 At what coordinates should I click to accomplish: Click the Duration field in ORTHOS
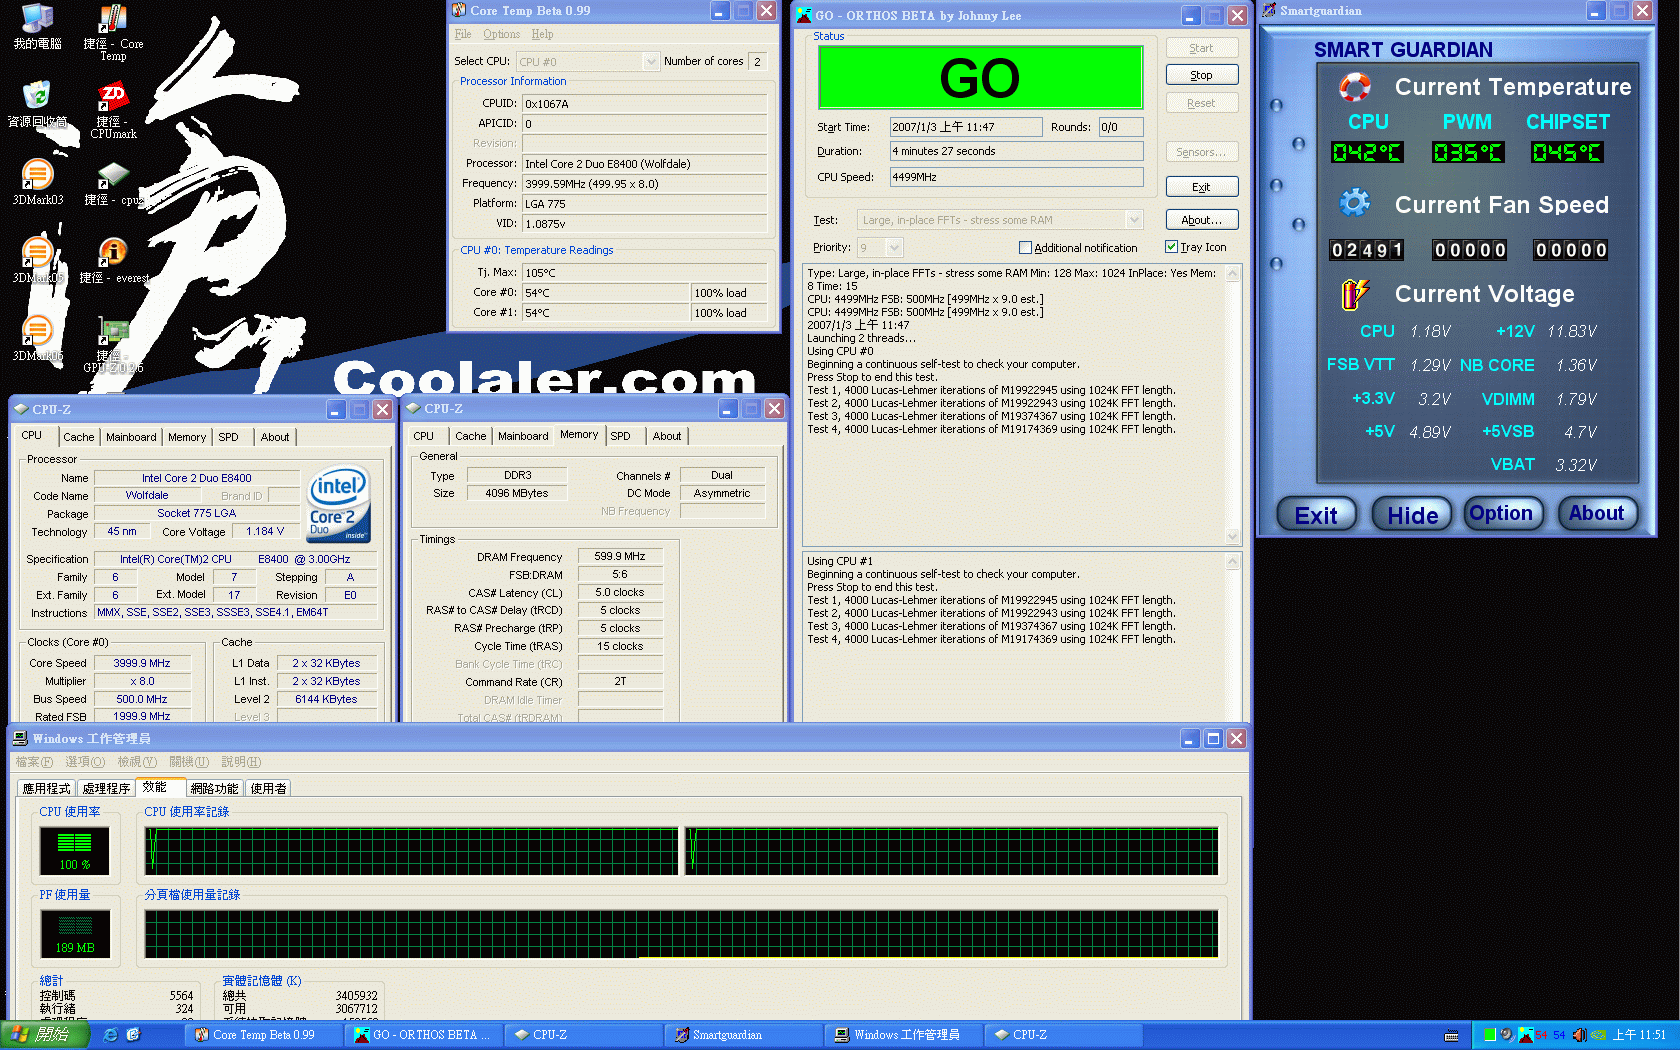click(1016, 151)
